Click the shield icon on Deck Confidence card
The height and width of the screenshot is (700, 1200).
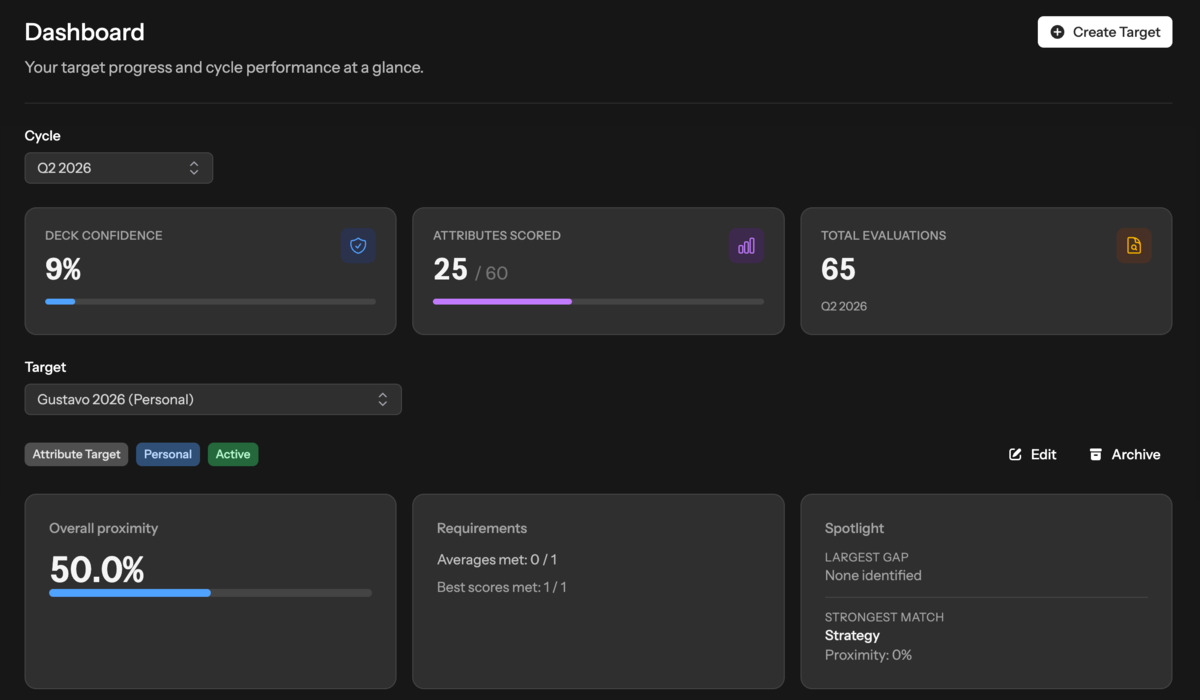[x=358, y=246]
